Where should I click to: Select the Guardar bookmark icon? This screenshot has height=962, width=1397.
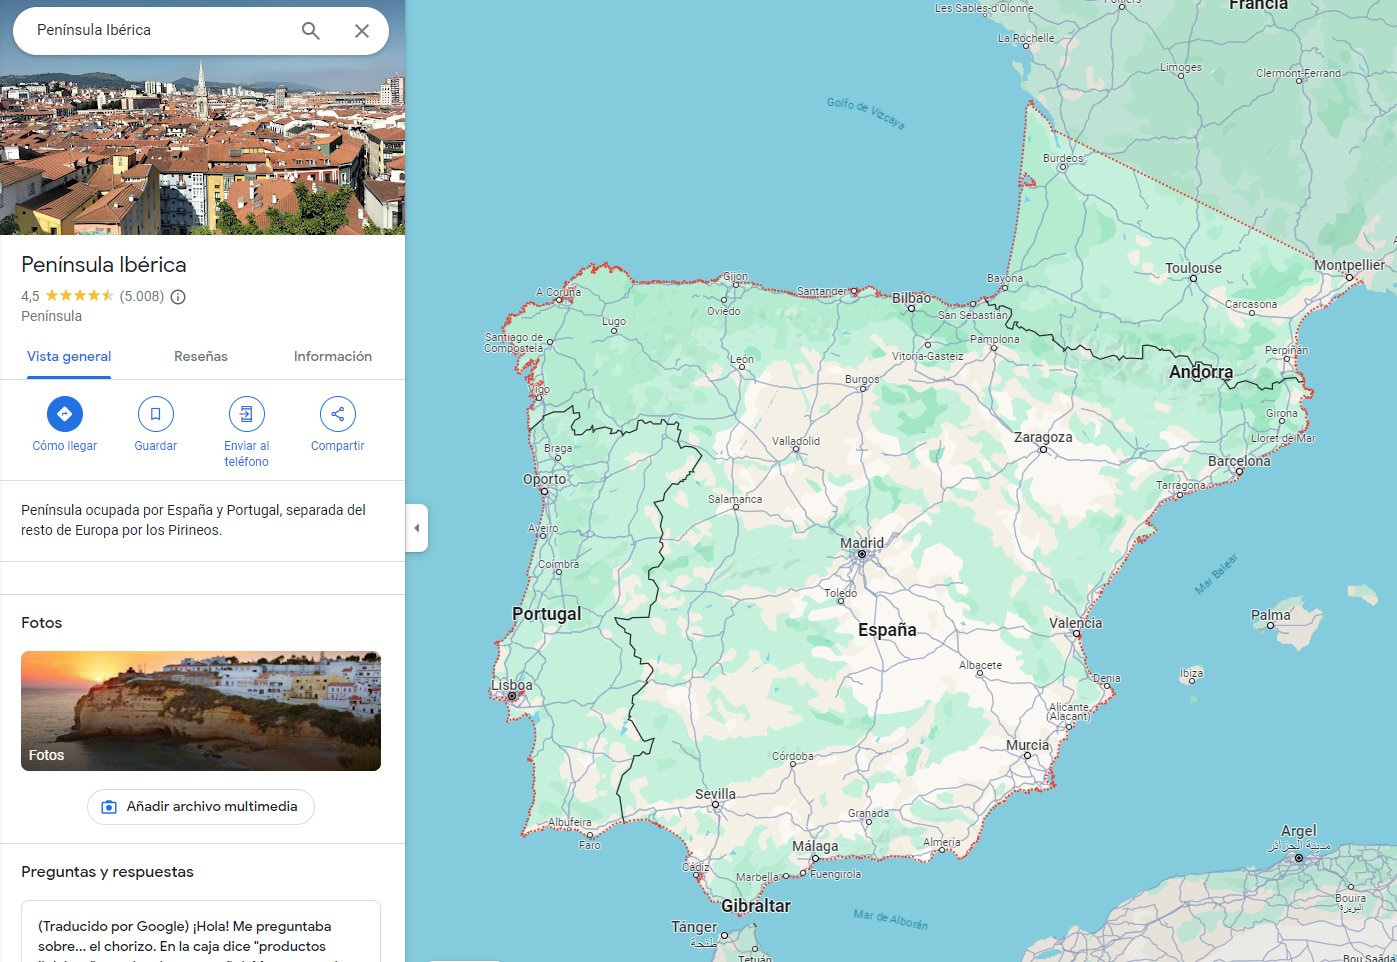[x=155, y=413]
